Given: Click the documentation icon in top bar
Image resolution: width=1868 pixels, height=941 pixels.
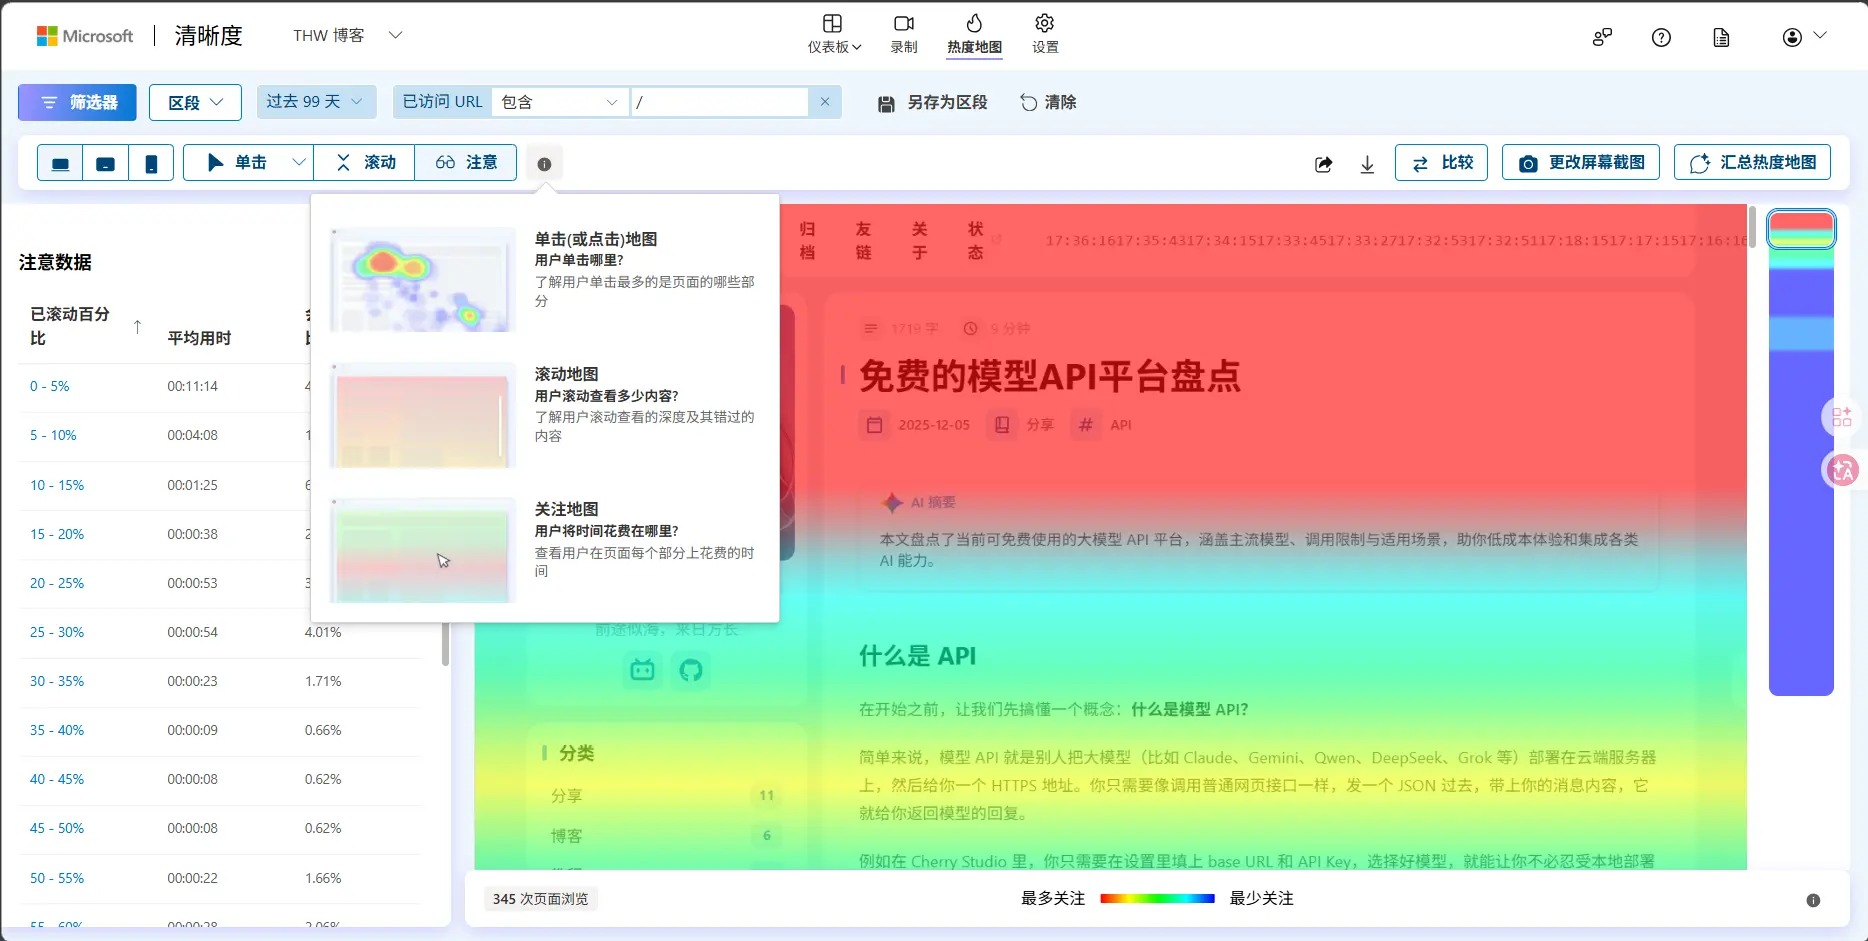Looking at the screenshot, I should click(x=1721, y=37).
